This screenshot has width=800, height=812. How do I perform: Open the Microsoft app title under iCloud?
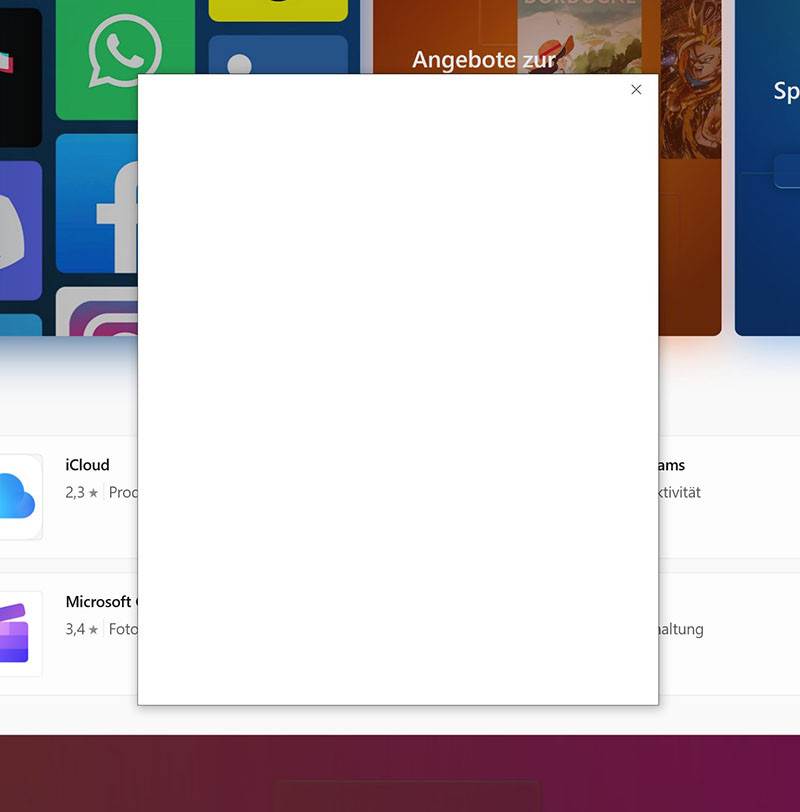tap(101, 602)
